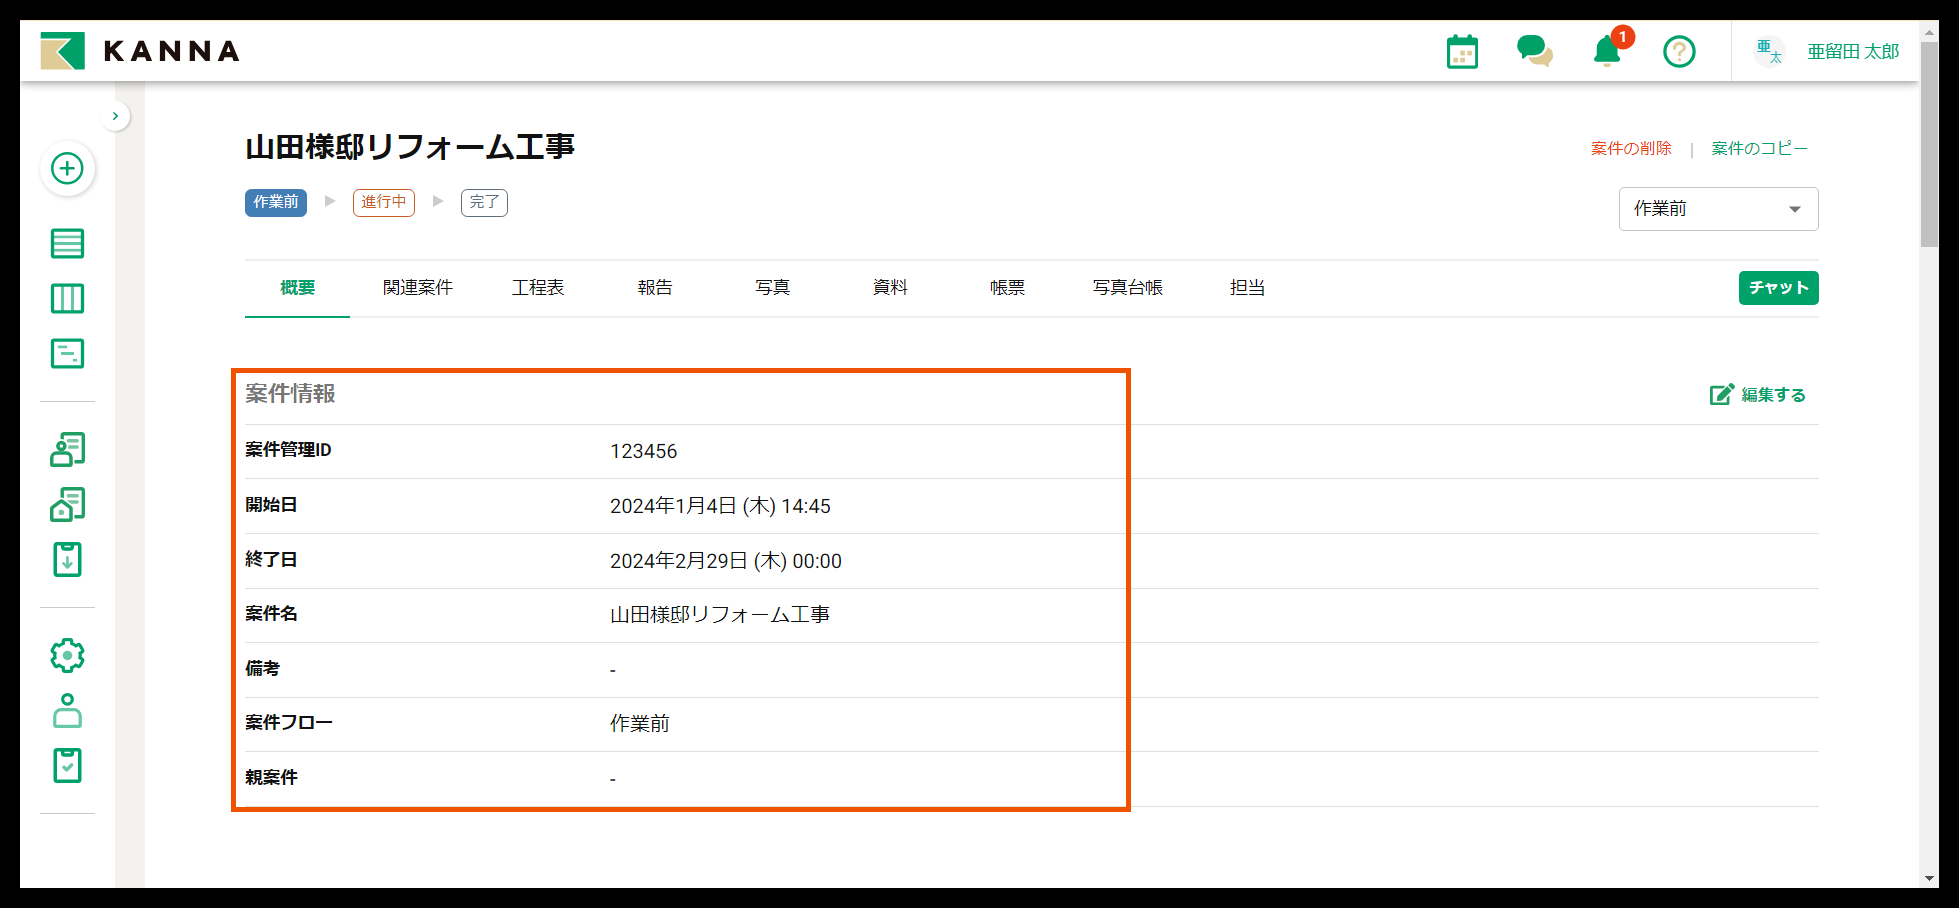Switch to the 工程表 tab
The height and width of the screenshot is (908, 1959).
coord(538,287)
